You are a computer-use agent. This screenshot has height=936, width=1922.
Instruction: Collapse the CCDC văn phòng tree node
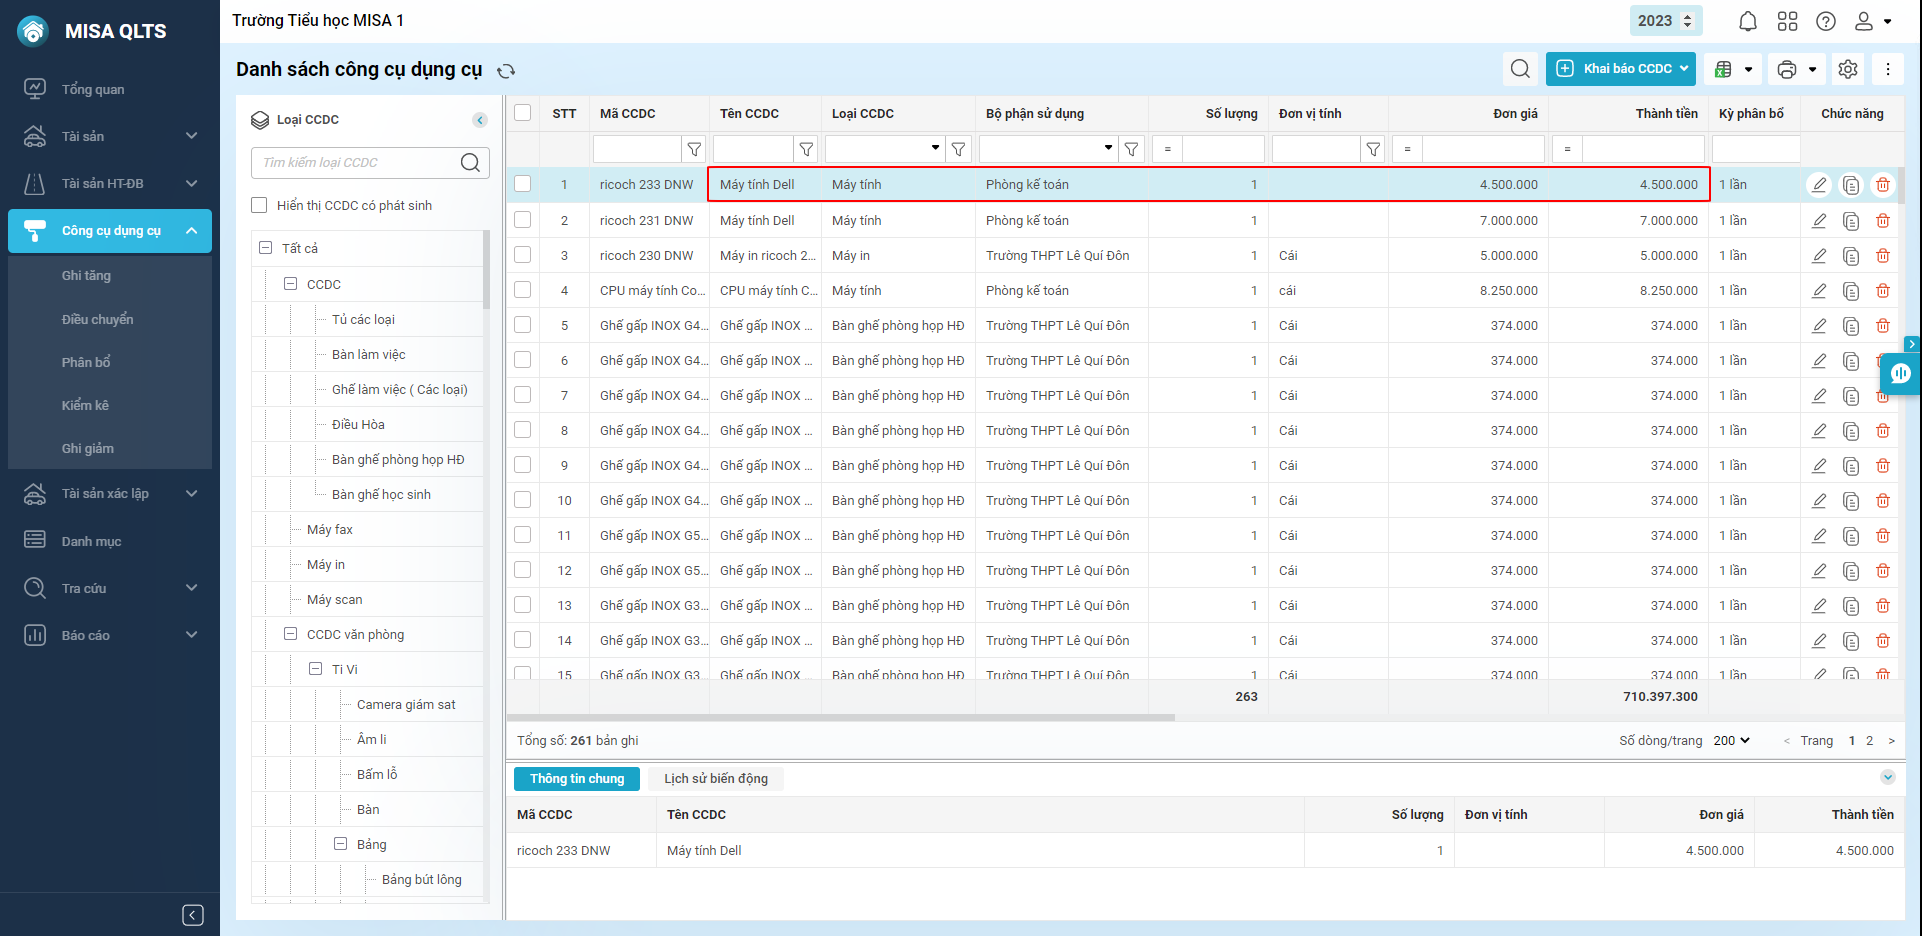[290, 634]
